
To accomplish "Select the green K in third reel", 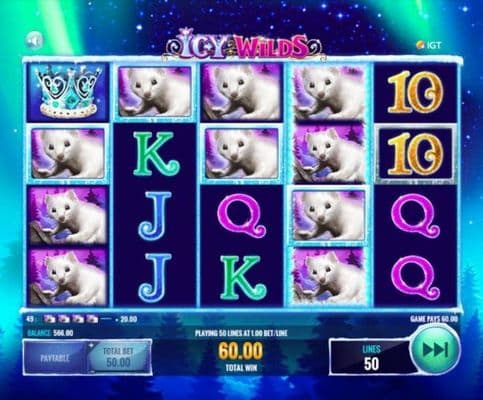I will point(243,278).
